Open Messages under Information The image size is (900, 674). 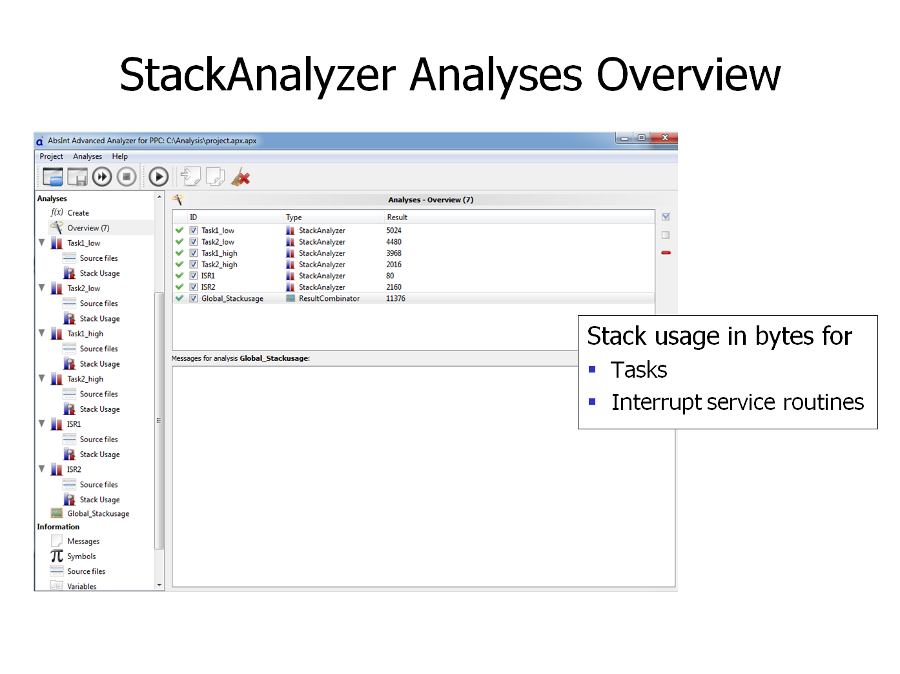tap(83, 541)
